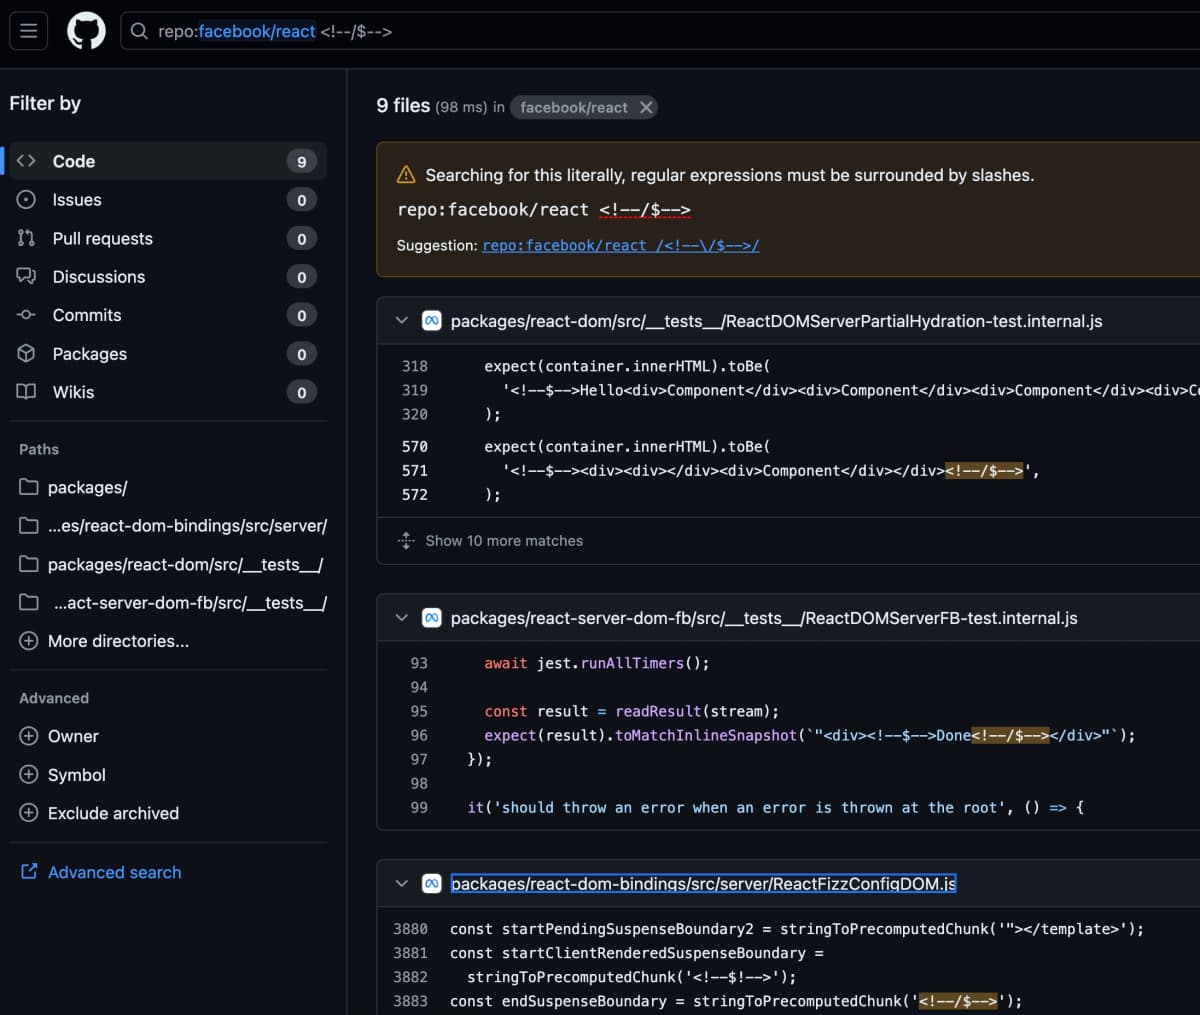This screenshot has width=1200, height=1015.
Task: Open Advanced search link
Action: 114,872
